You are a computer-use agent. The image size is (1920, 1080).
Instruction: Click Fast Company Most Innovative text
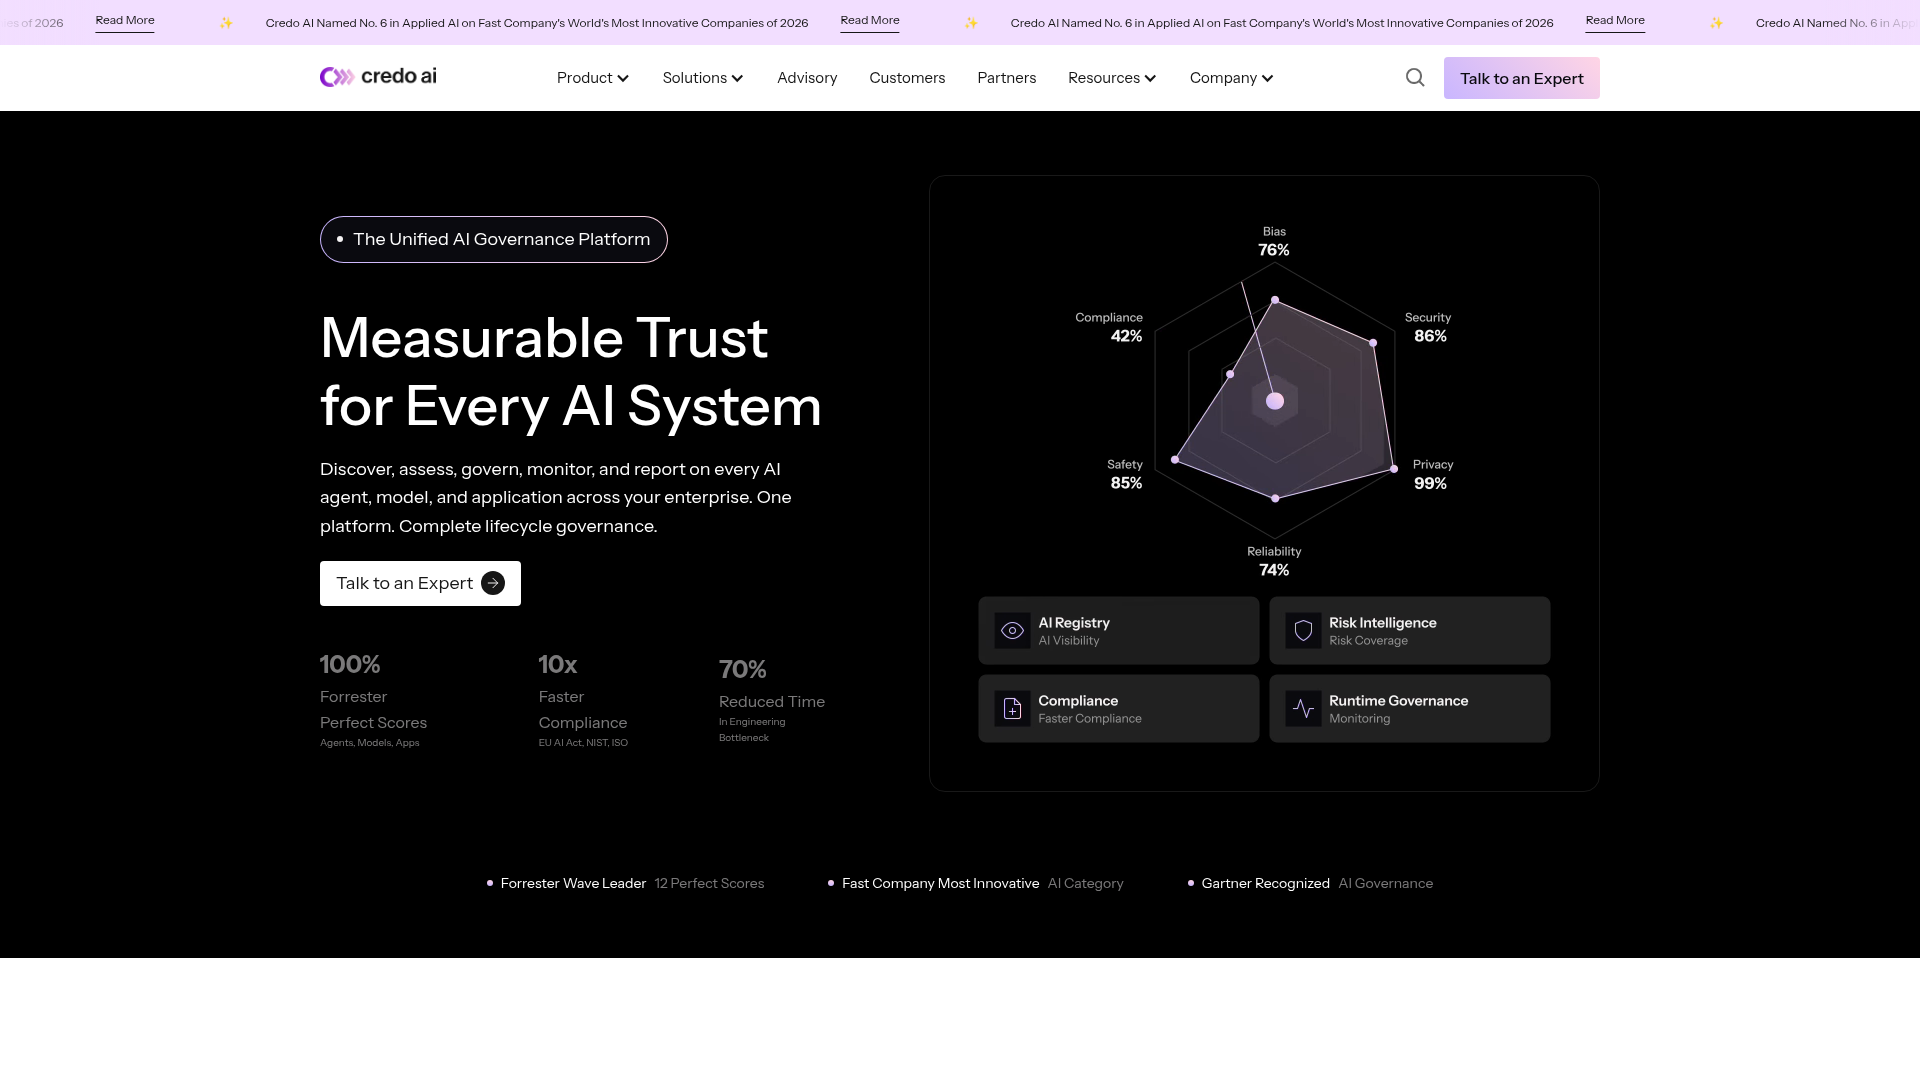click(940, 884)
